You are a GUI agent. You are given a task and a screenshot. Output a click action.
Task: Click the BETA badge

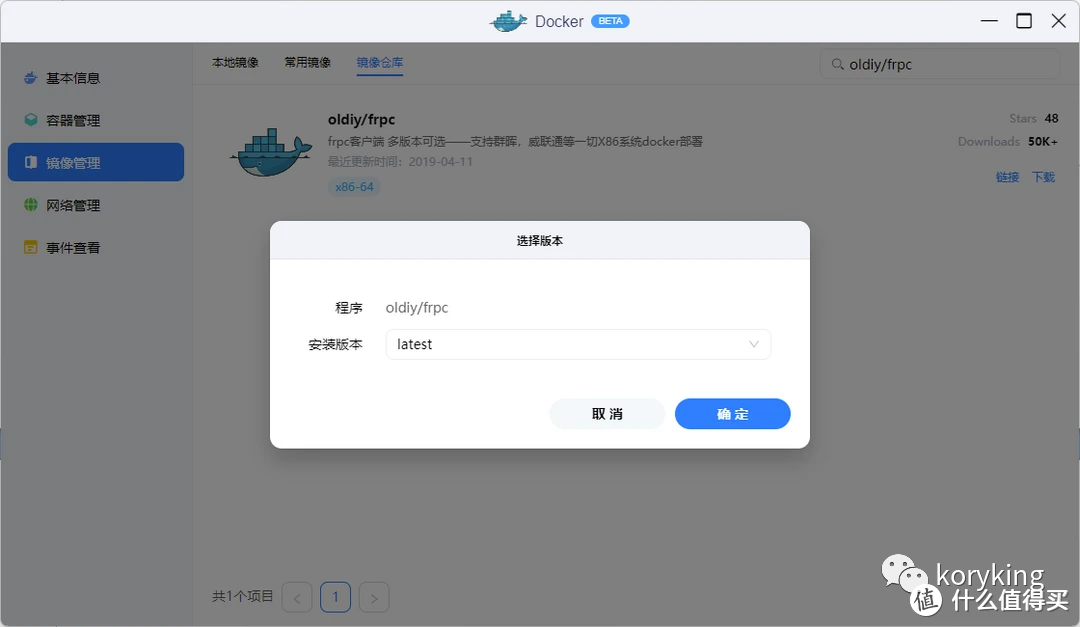610,21
